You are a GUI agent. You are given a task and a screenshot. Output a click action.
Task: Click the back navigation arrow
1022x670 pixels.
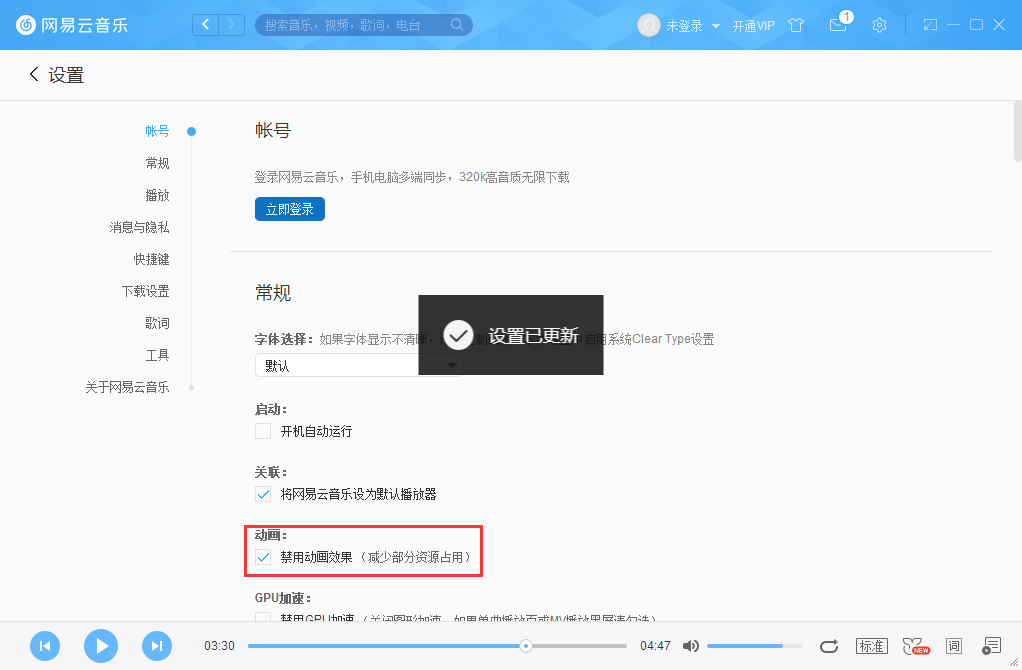tap(31, 74)
